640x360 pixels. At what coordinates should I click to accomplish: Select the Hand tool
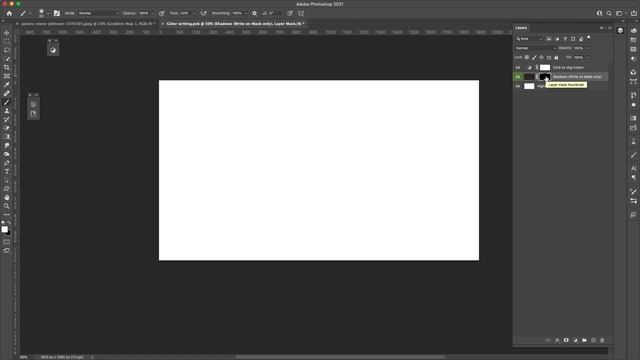coord(7,198)
